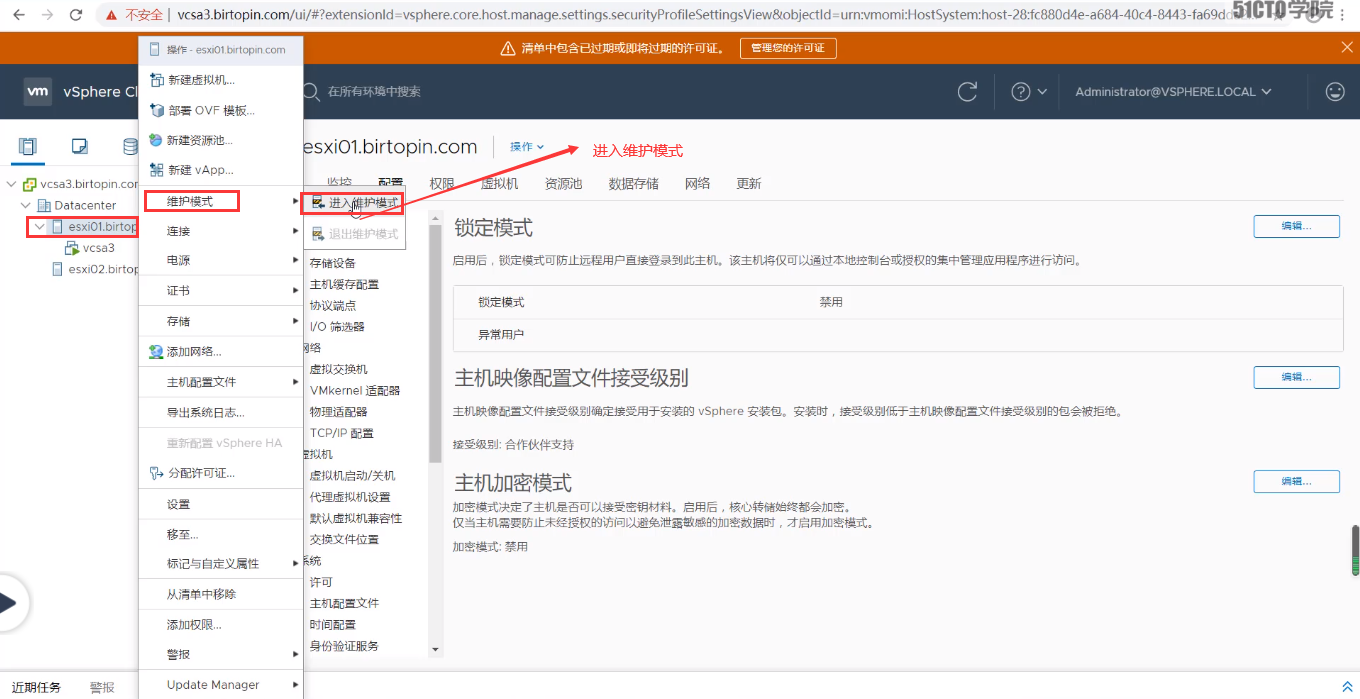Choose 导出系统日志 menu entry
Screen dimensions: 1360x699
[220, 412]
